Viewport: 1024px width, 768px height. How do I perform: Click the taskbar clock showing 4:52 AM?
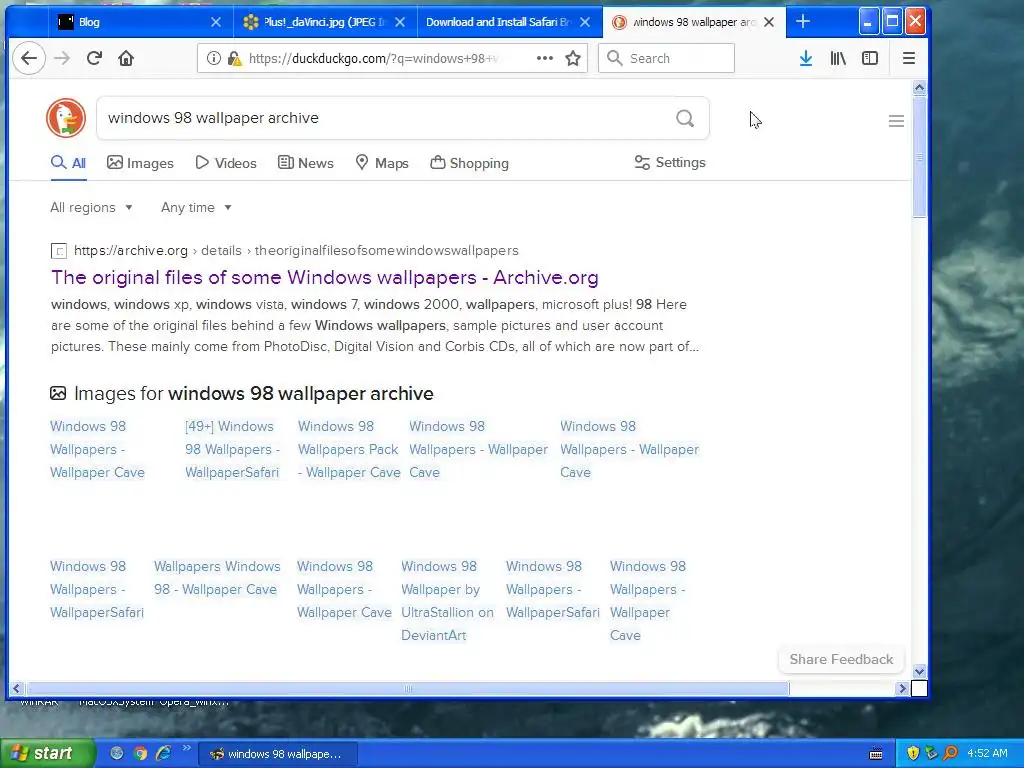(x=987, y=753)
